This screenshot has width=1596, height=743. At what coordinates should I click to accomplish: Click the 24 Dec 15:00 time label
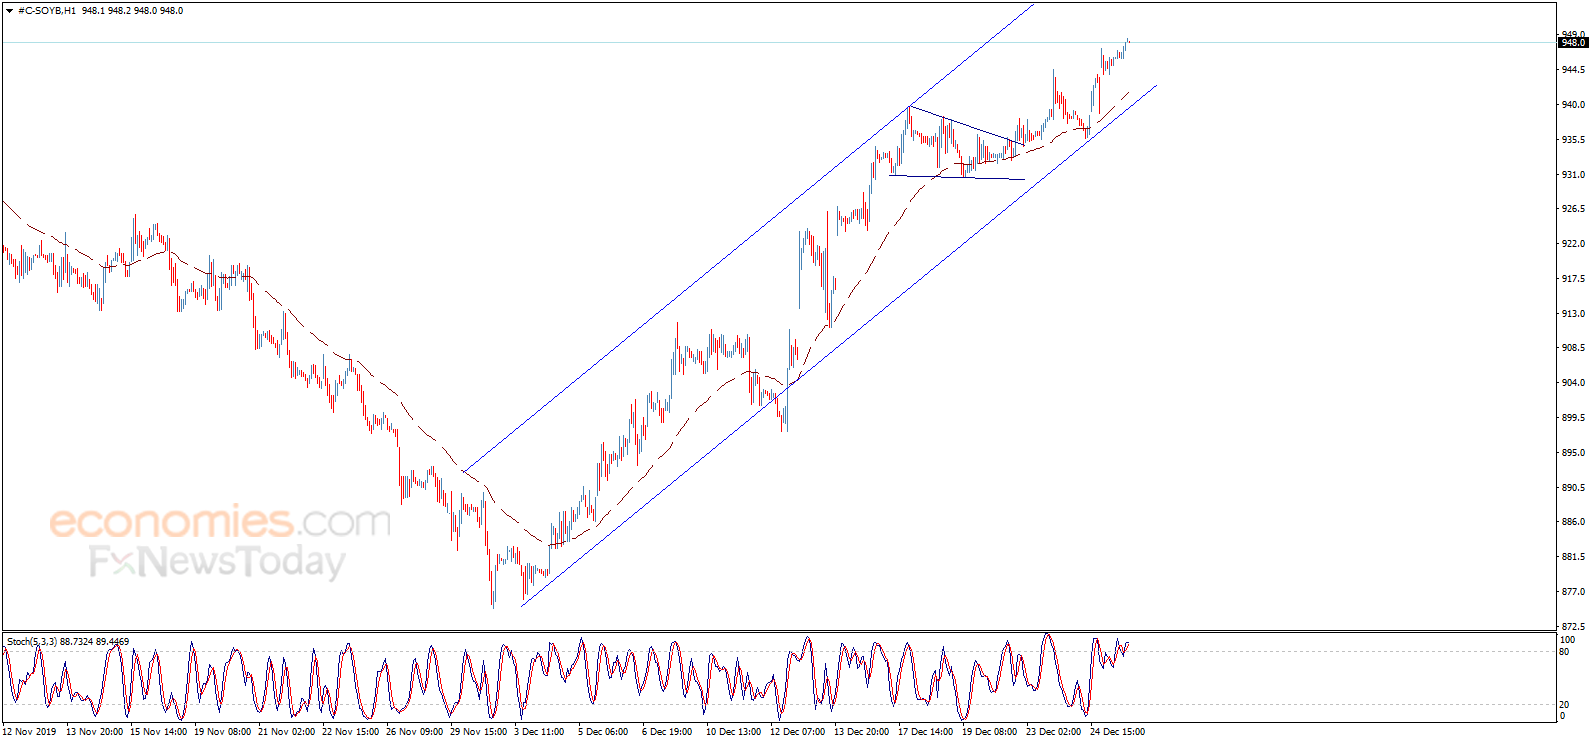[x=1118, y=732]
